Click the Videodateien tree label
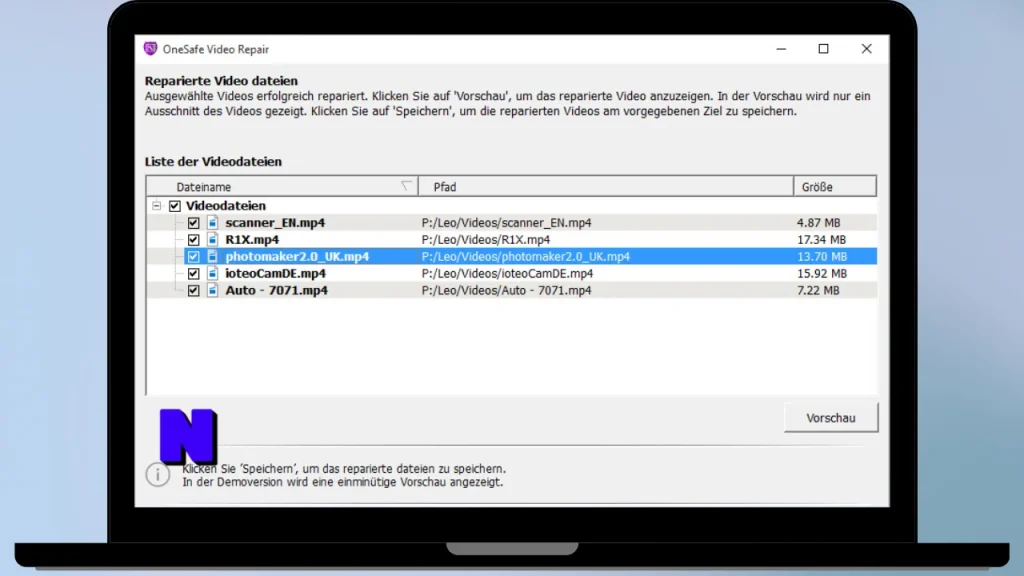Viewport: 1024px width, 576px height. tap(226, 206)
